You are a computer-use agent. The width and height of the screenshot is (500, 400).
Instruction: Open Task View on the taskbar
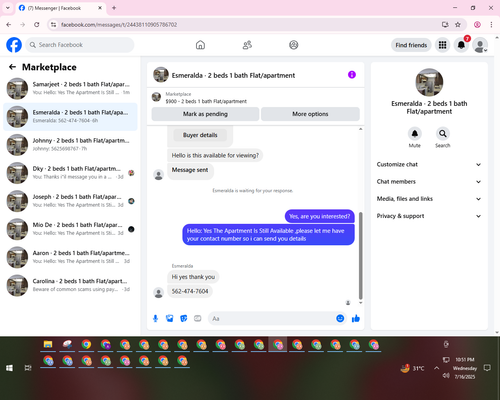28,368
